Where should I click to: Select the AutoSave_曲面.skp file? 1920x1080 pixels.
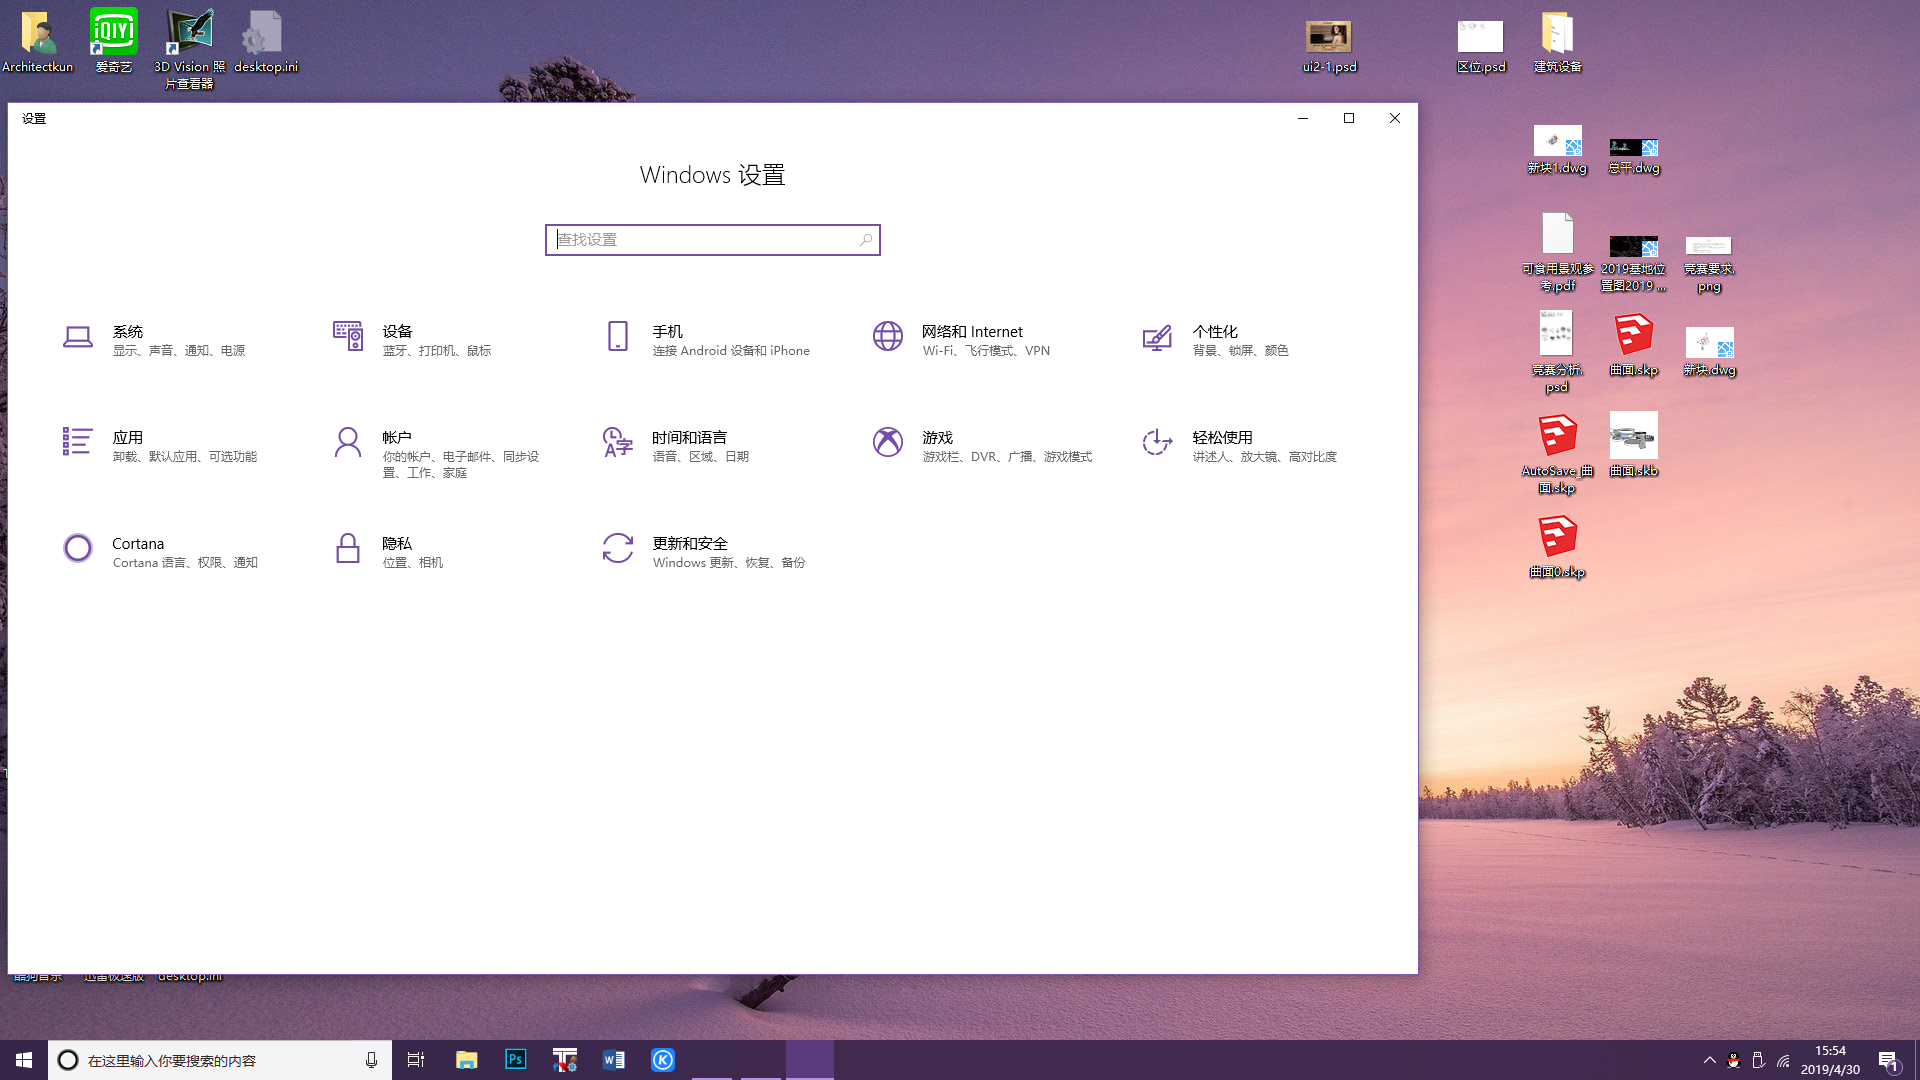1557,454
